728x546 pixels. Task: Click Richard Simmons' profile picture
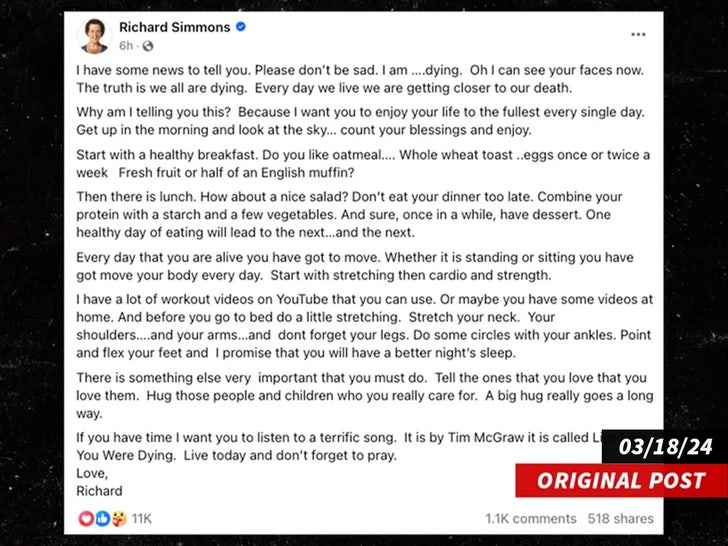(93, 35)
